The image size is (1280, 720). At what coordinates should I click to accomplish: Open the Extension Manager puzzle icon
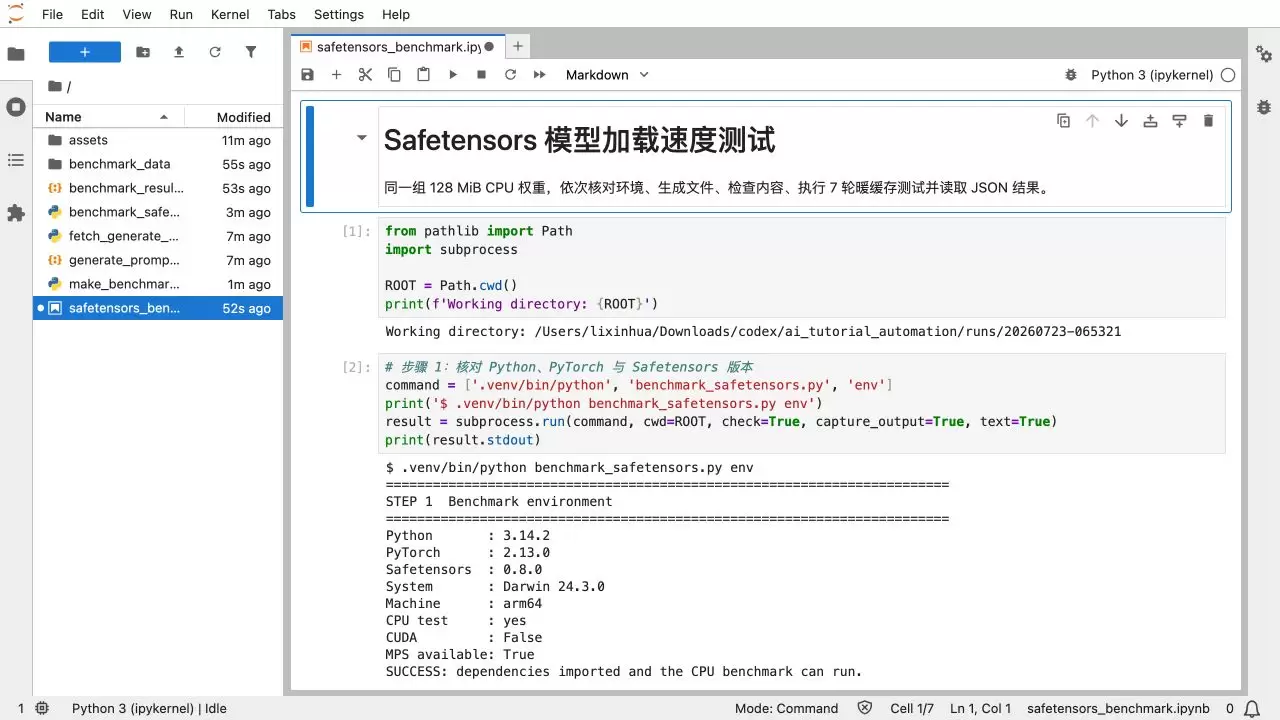(x=16, y=213)
